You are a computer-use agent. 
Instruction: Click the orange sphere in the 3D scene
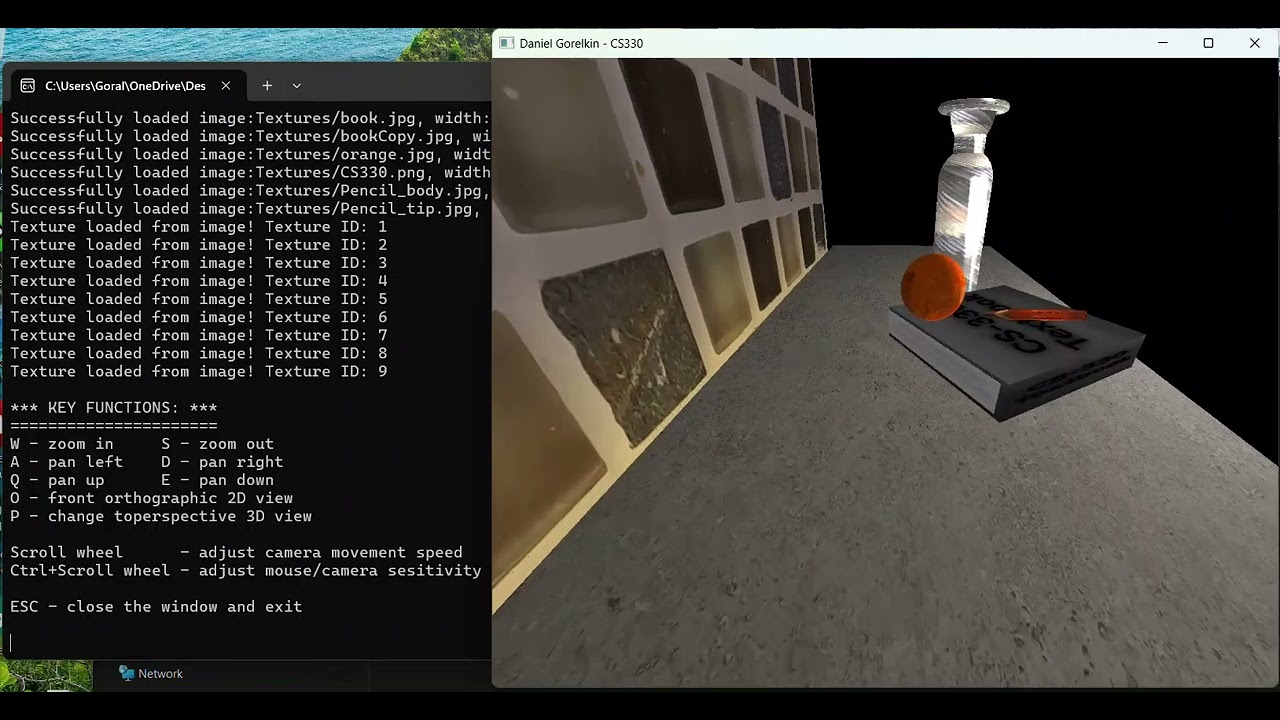click(x=933, y=287)
